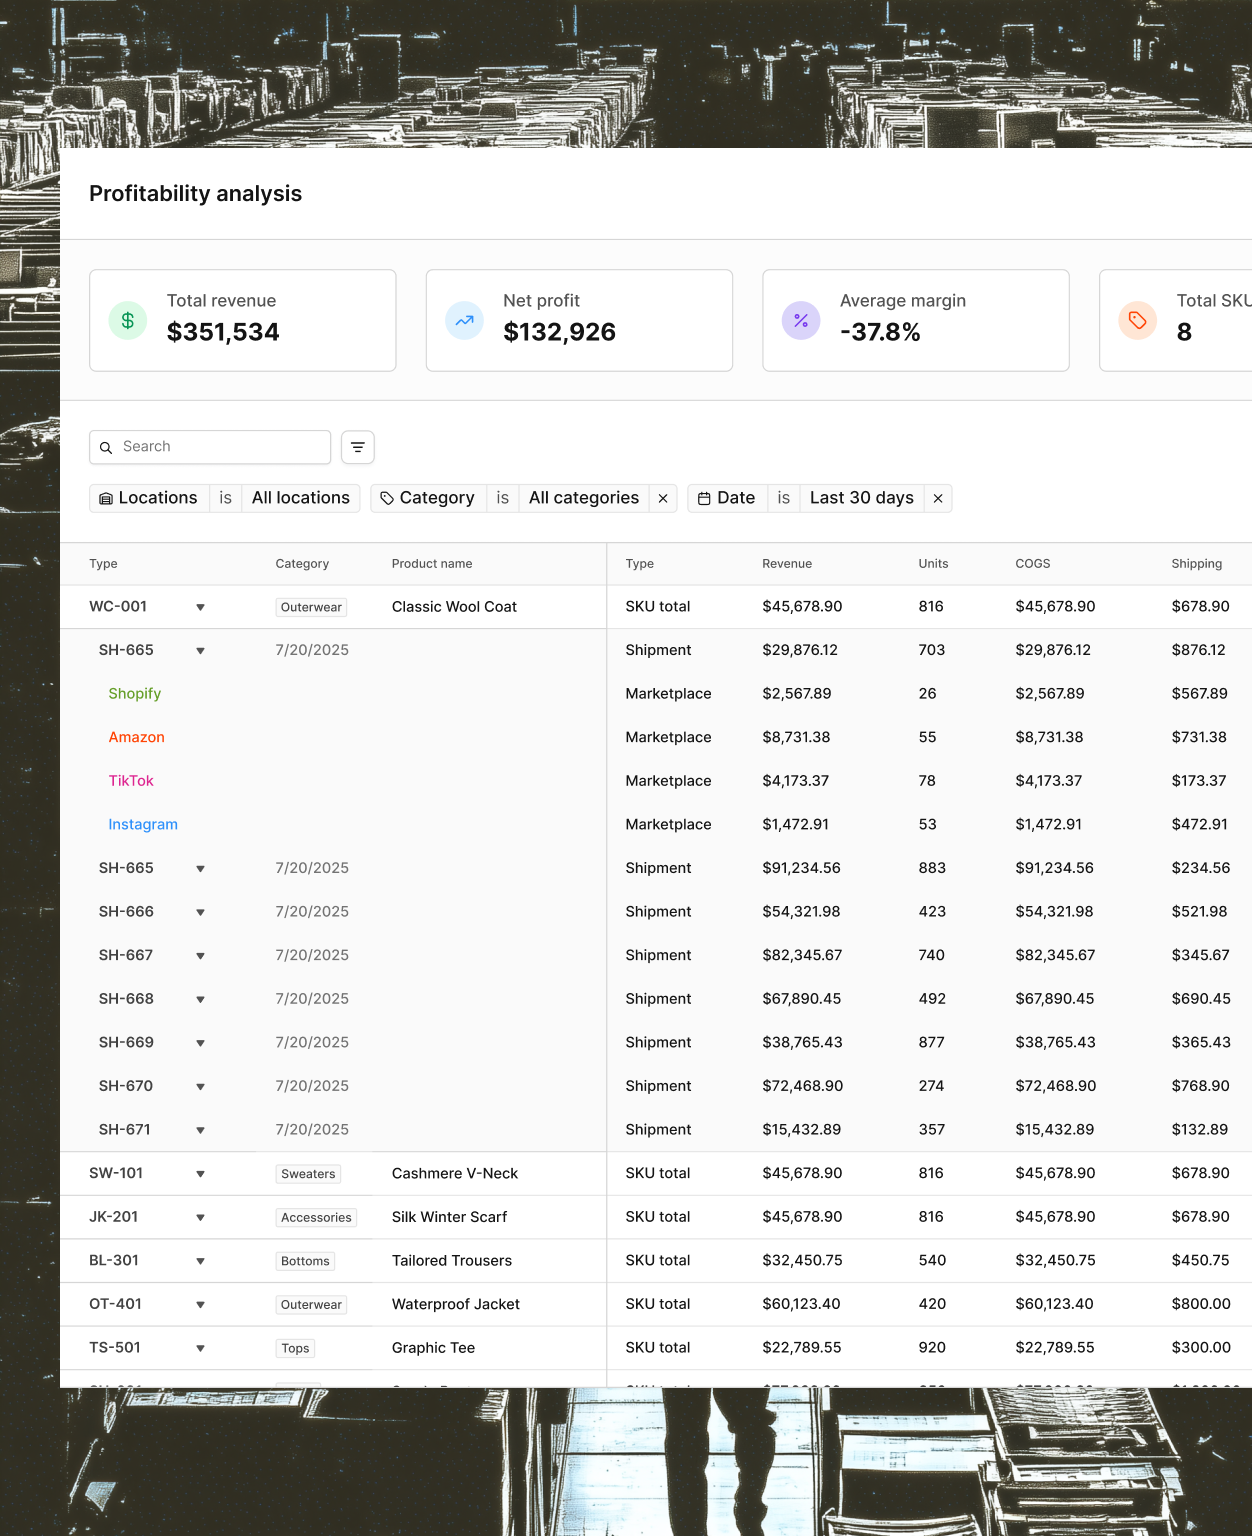This screenshot has height=1536, width=1252.
Task: Click the Category column header
Action: coord(302,564)
